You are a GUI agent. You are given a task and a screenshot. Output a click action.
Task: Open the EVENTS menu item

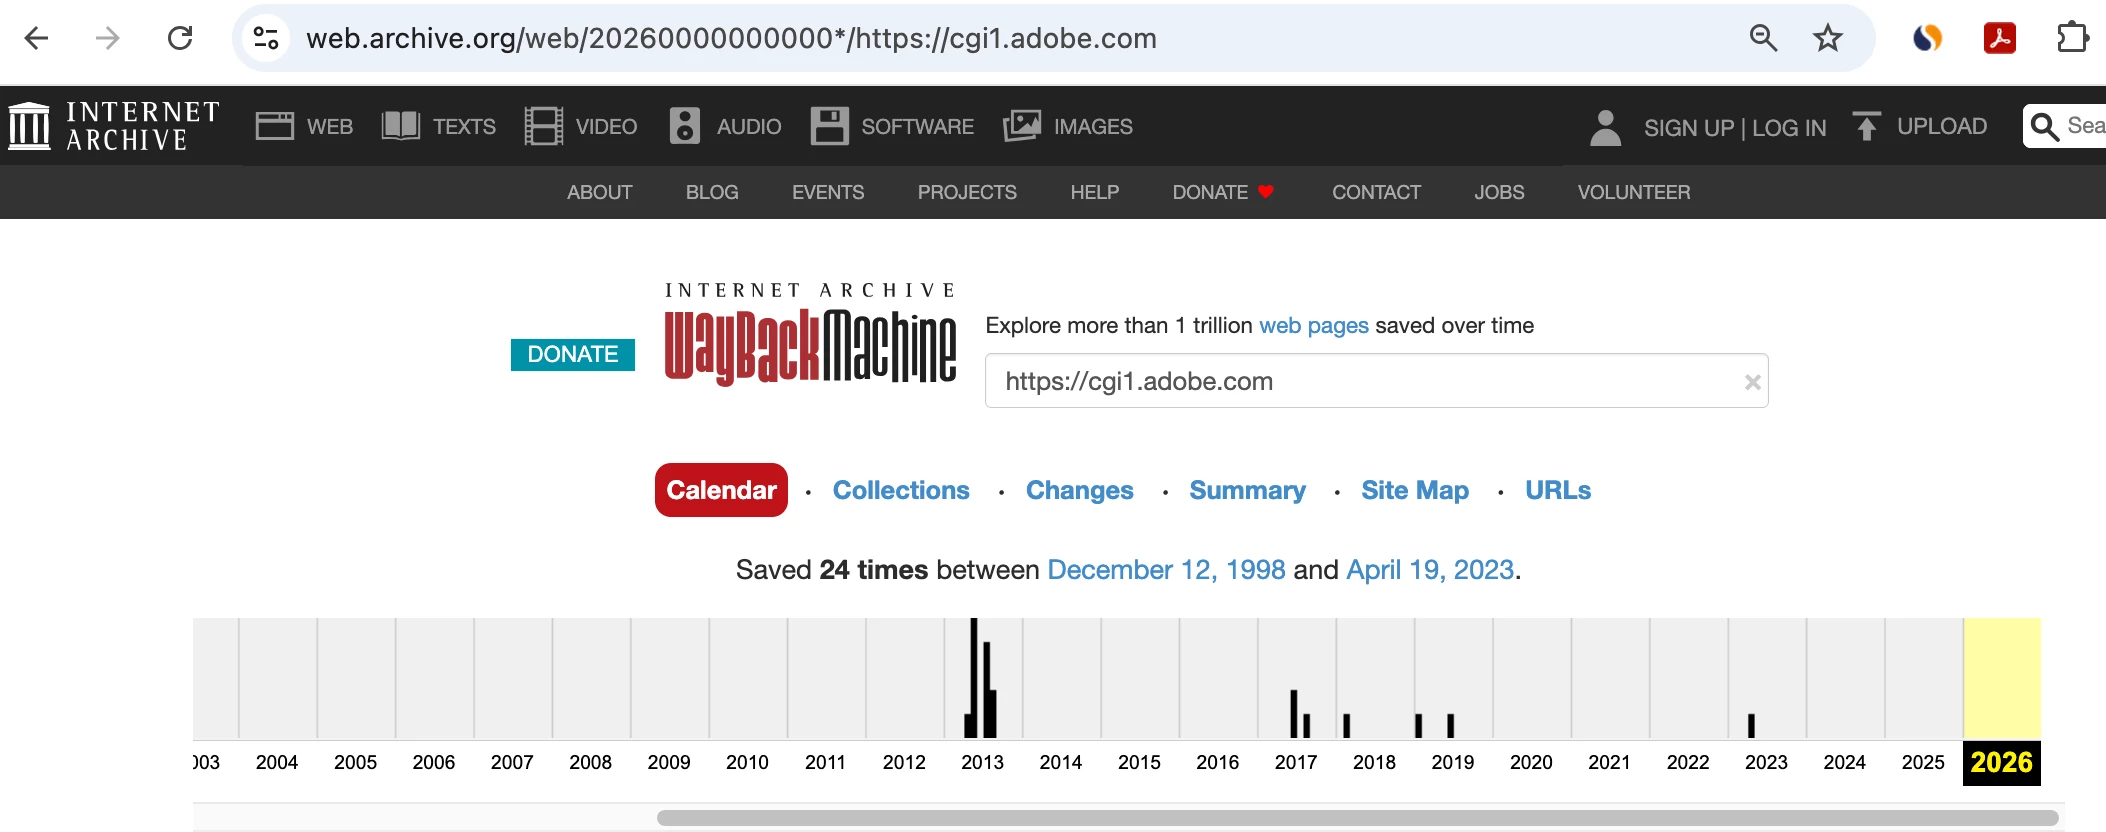tap(828, 192)
